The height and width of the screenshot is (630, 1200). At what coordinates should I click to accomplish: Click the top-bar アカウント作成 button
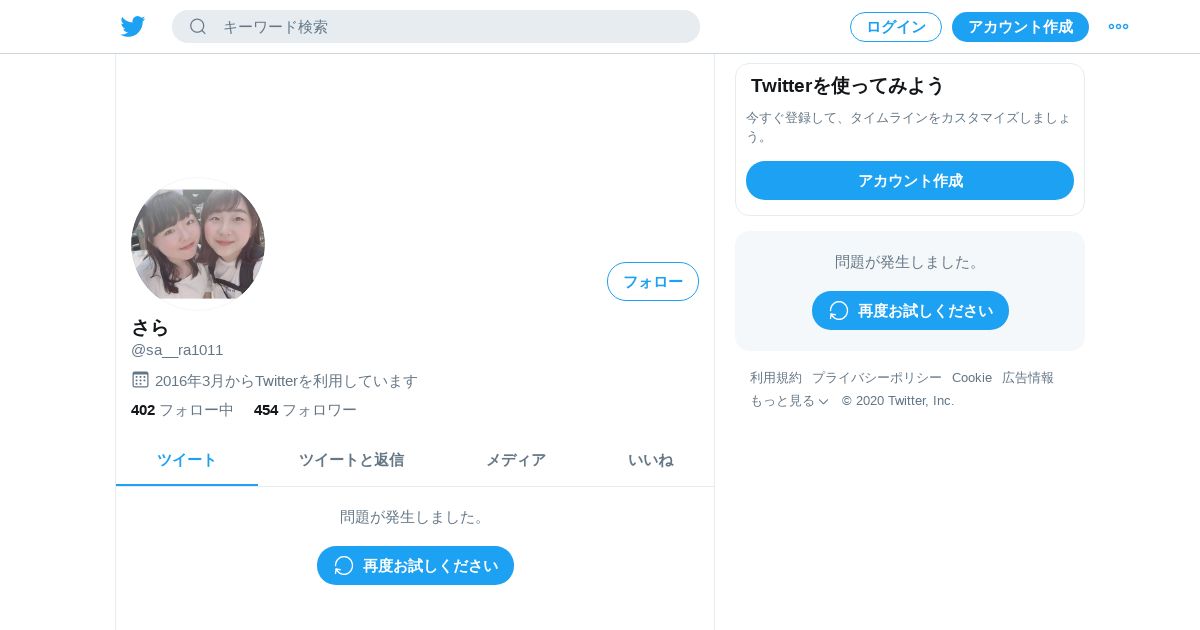[x=1020, y=27]
